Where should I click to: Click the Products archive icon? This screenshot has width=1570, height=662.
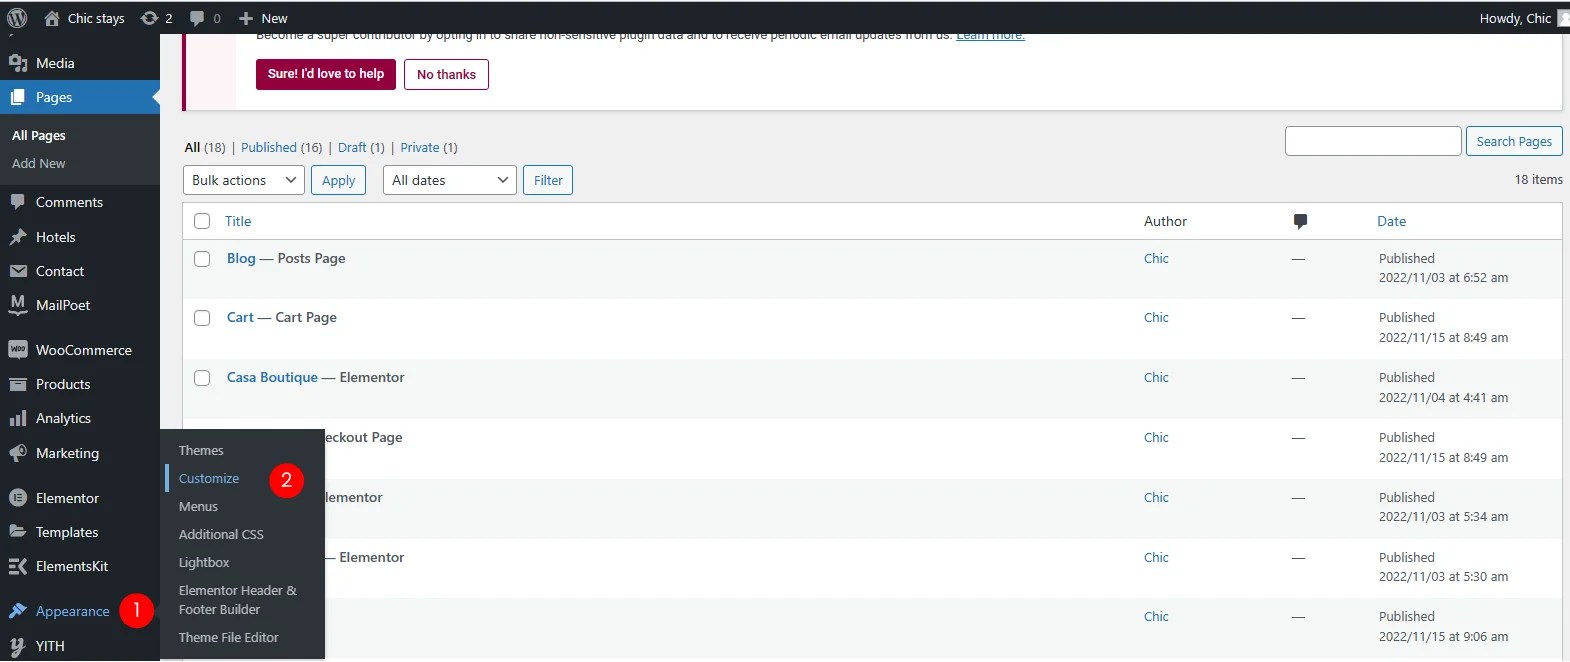coord(18,384)
